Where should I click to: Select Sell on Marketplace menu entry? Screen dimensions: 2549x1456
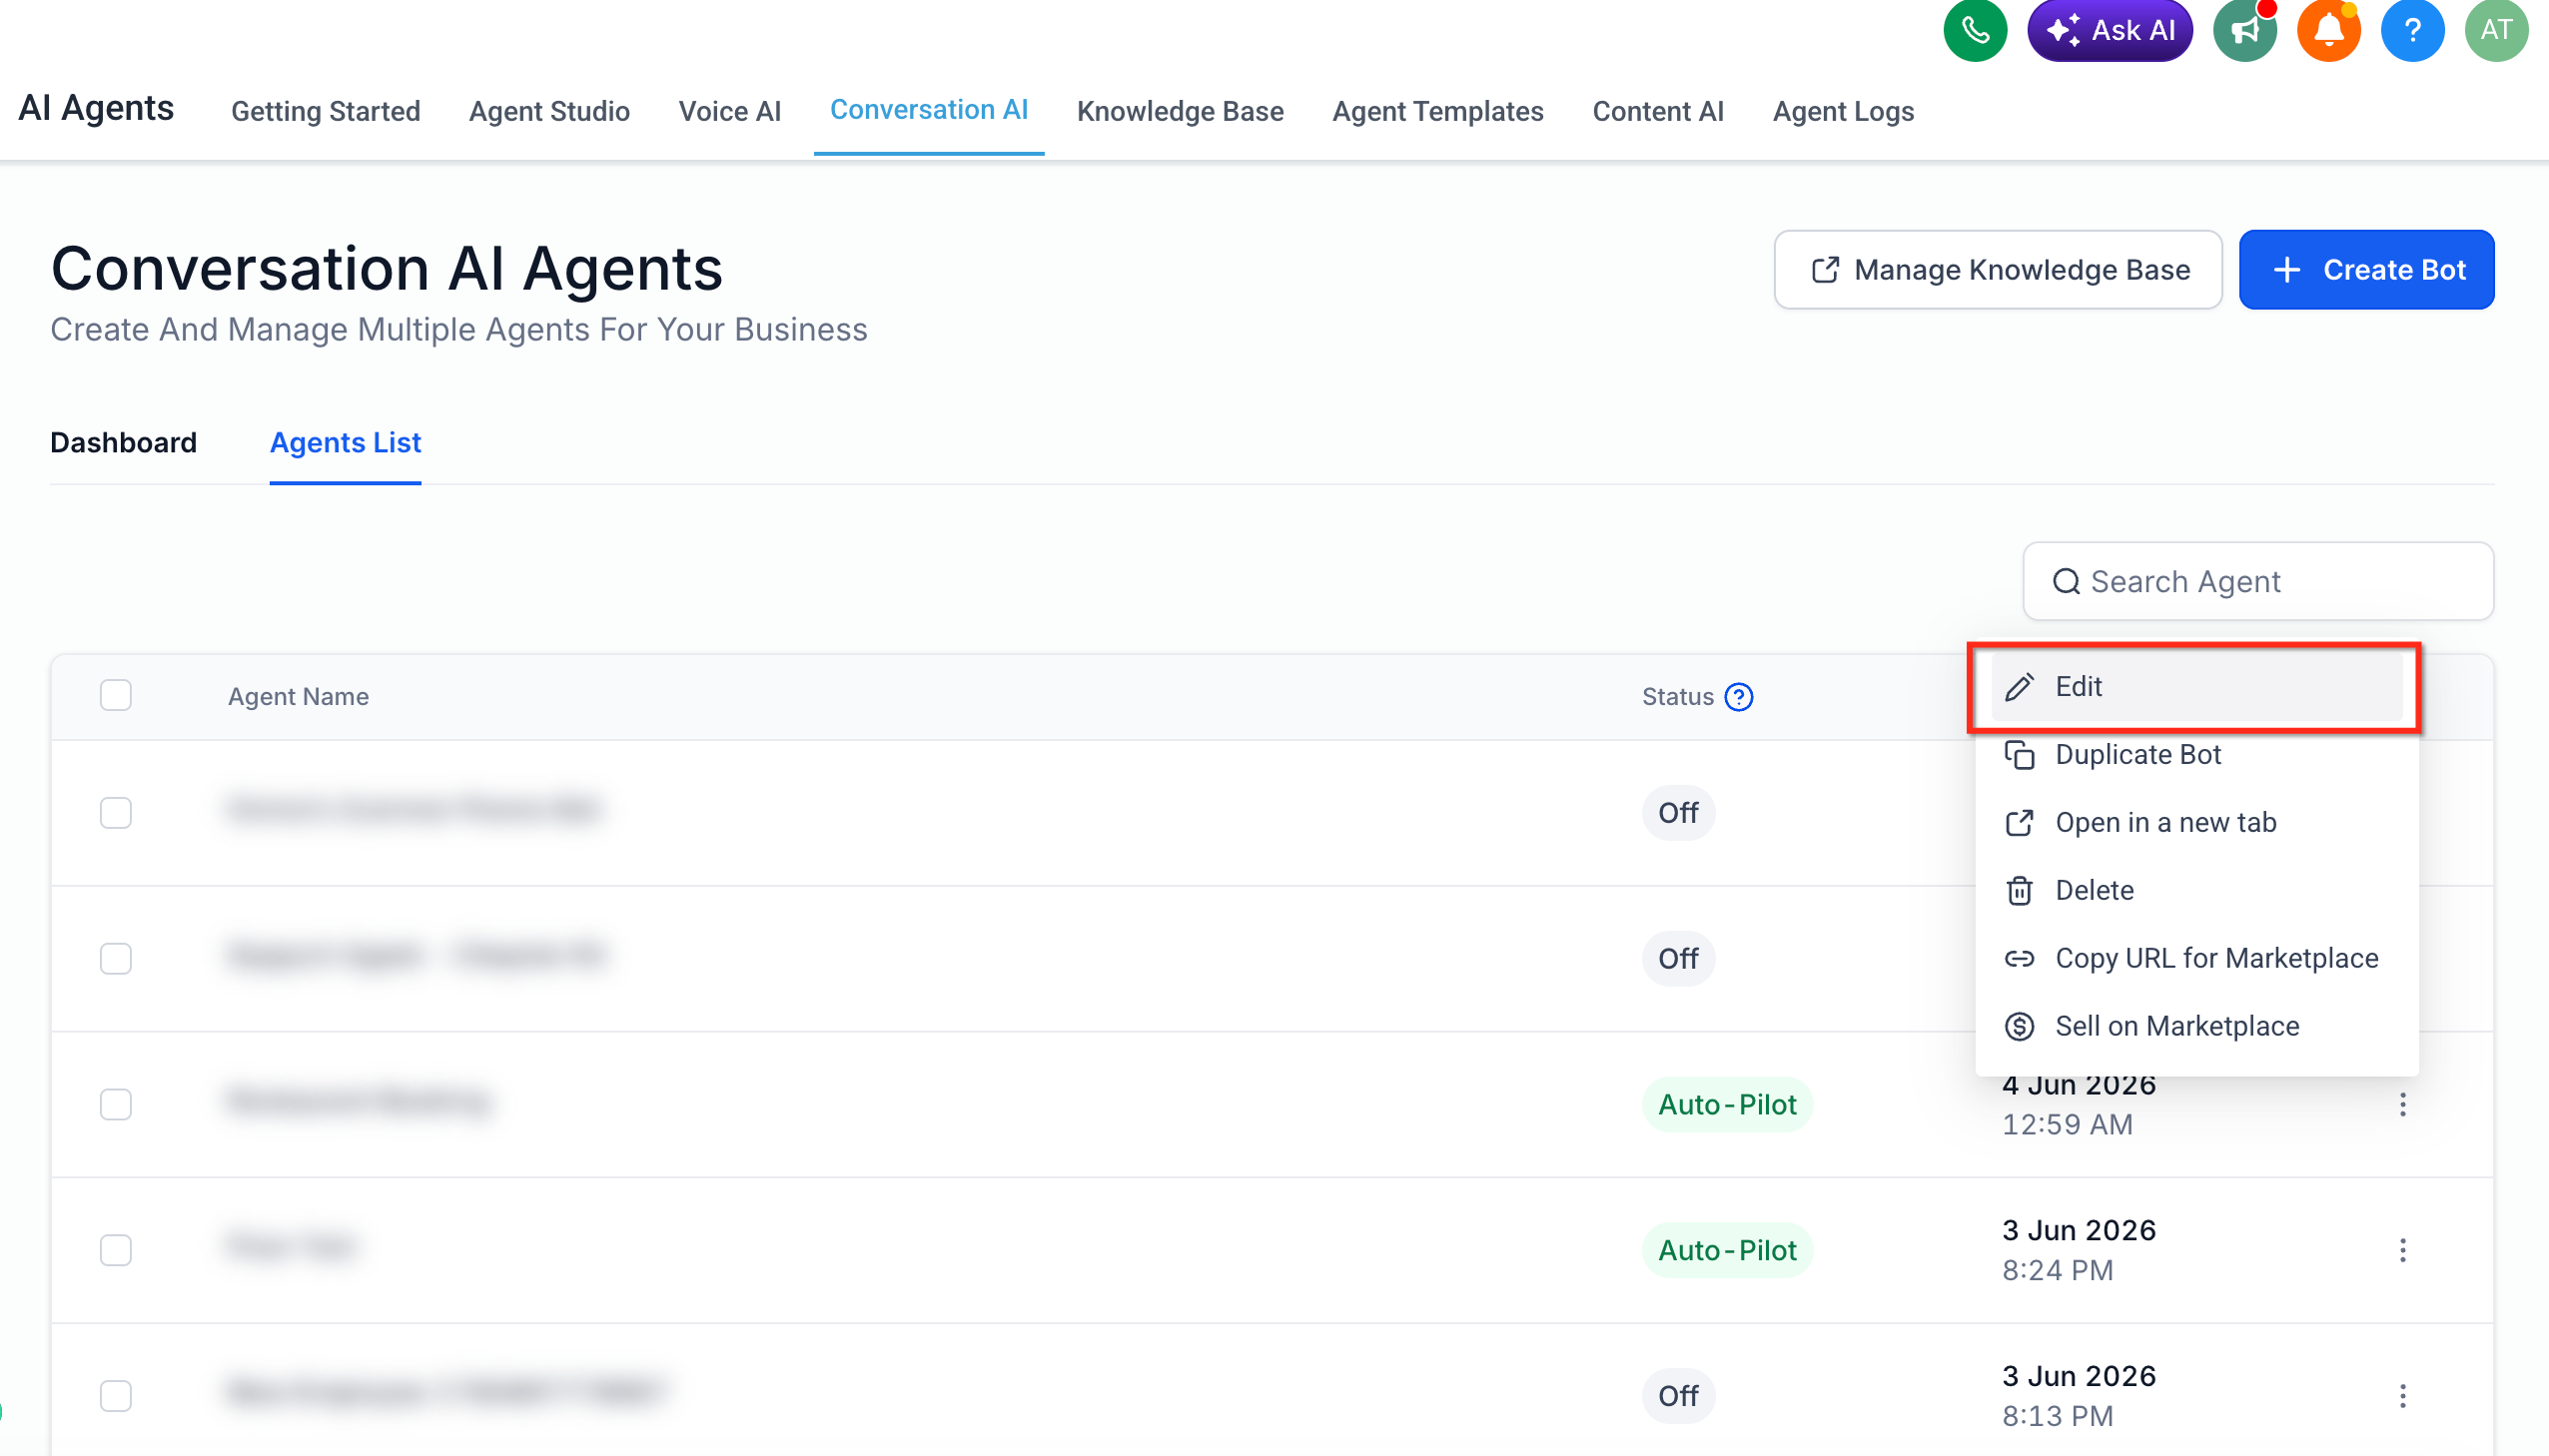pos(2196,1027)
